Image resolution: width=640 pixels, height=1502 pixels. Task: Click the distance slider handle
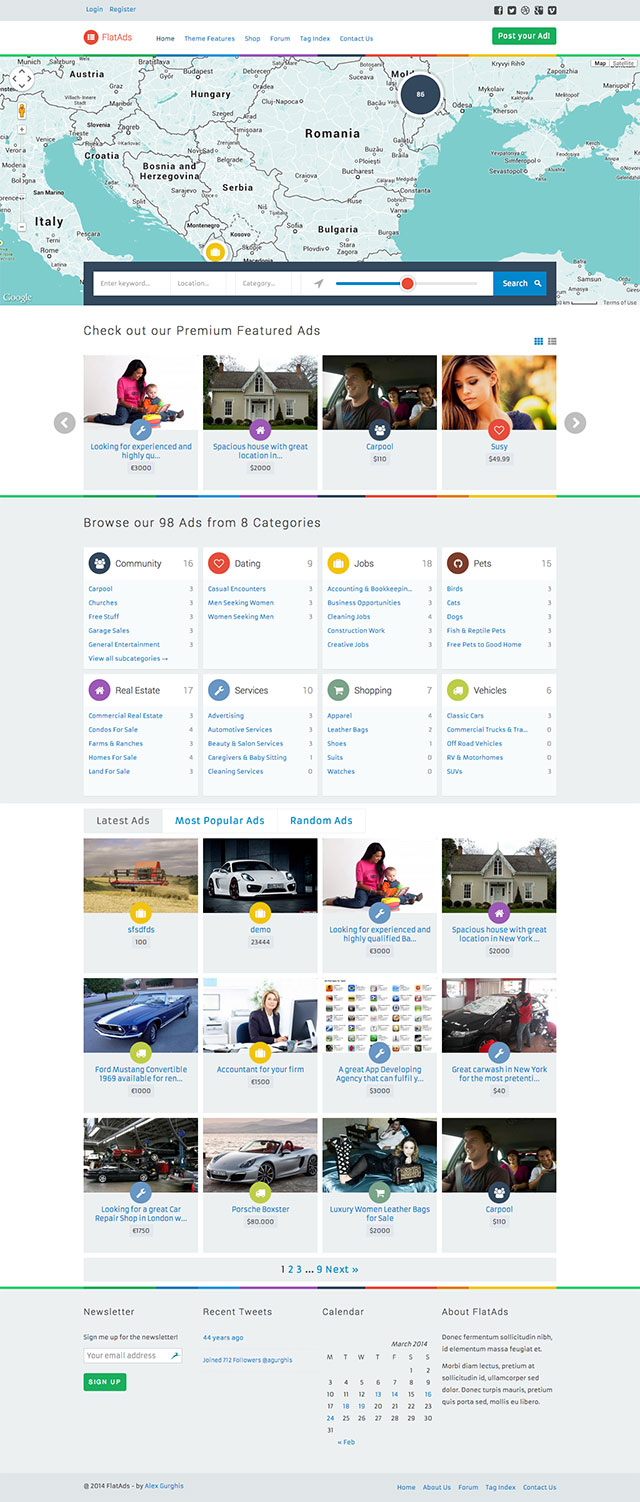[x=407, y=283]
